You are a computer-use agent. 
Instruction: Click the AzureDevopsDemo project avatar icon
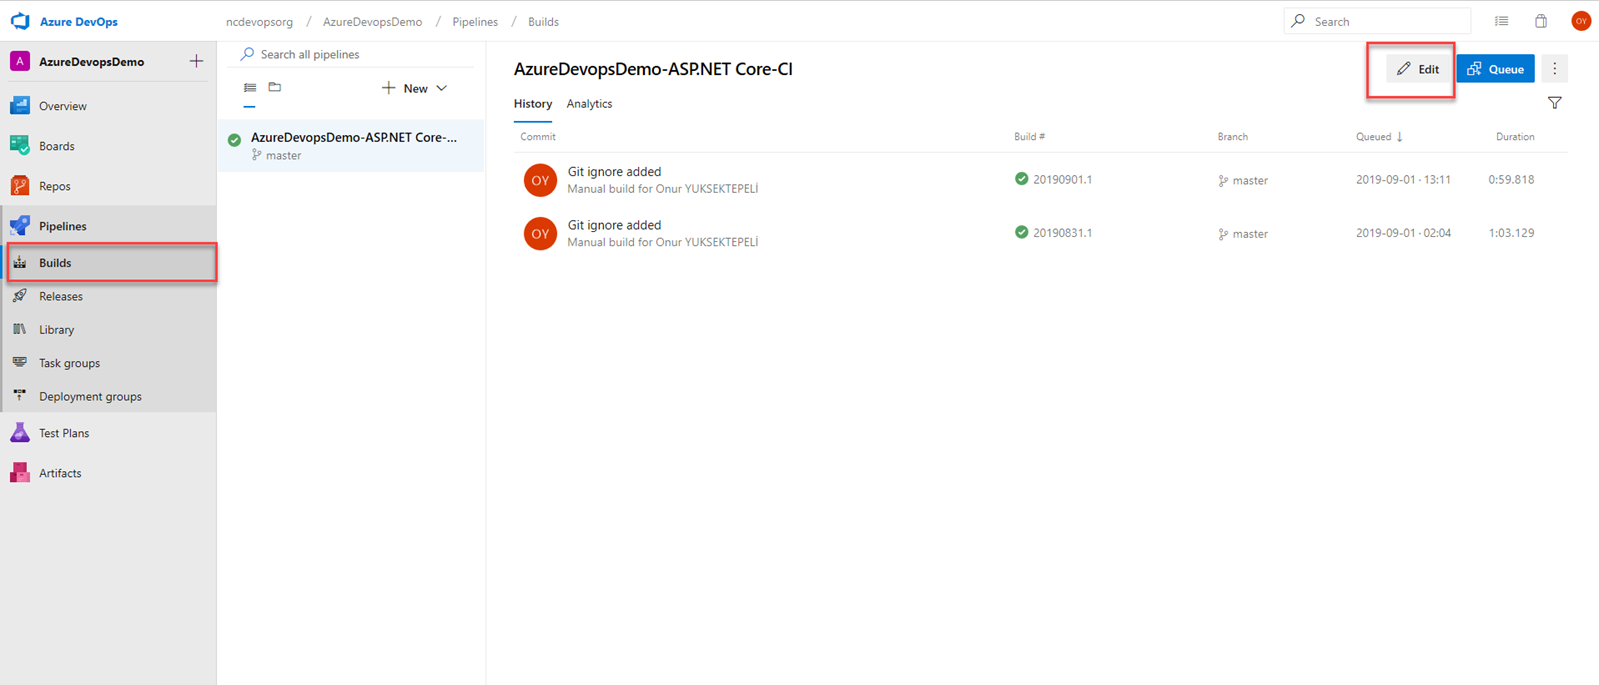coord(20,61)
